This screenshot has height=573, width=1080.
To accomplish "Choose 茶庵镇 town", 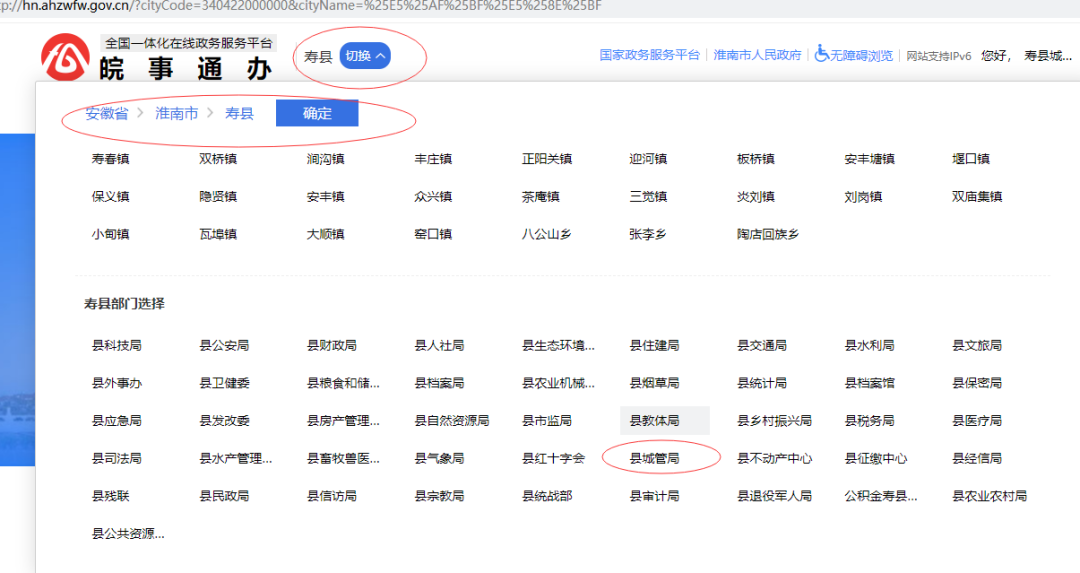I will [540, 197].
